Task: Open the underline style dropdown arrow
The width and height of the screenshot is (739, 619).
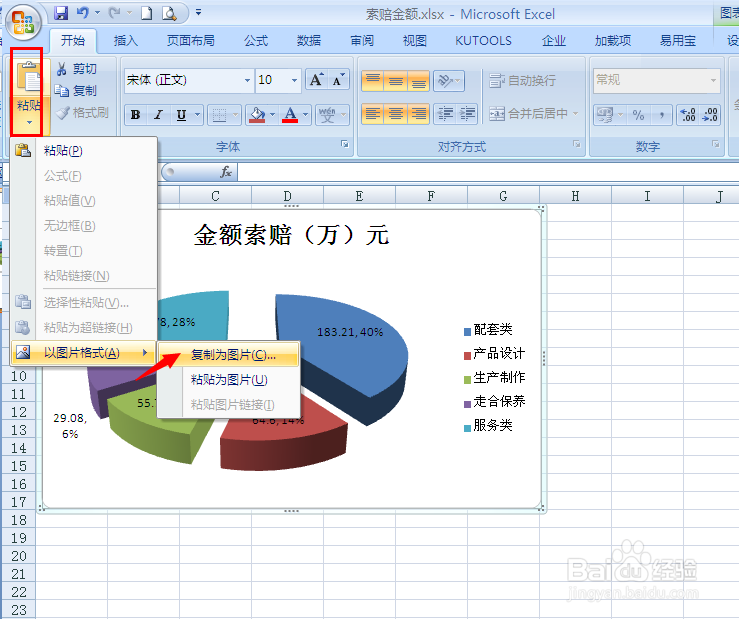Action: tap(197, 115)
